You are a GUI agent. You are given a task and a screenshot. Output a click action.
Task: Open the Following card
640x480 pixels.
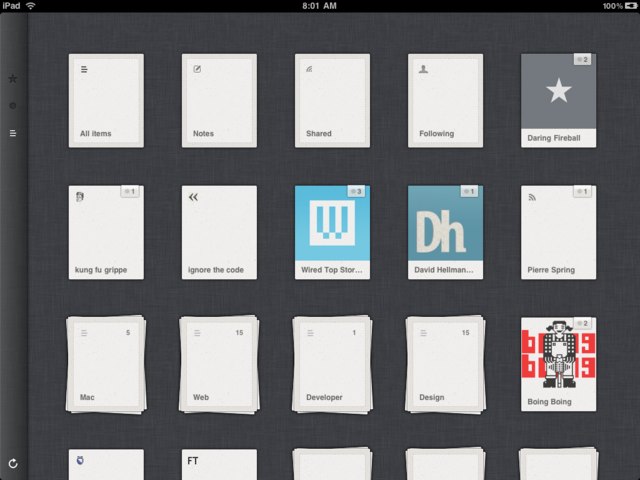click(x=445, y=100)
